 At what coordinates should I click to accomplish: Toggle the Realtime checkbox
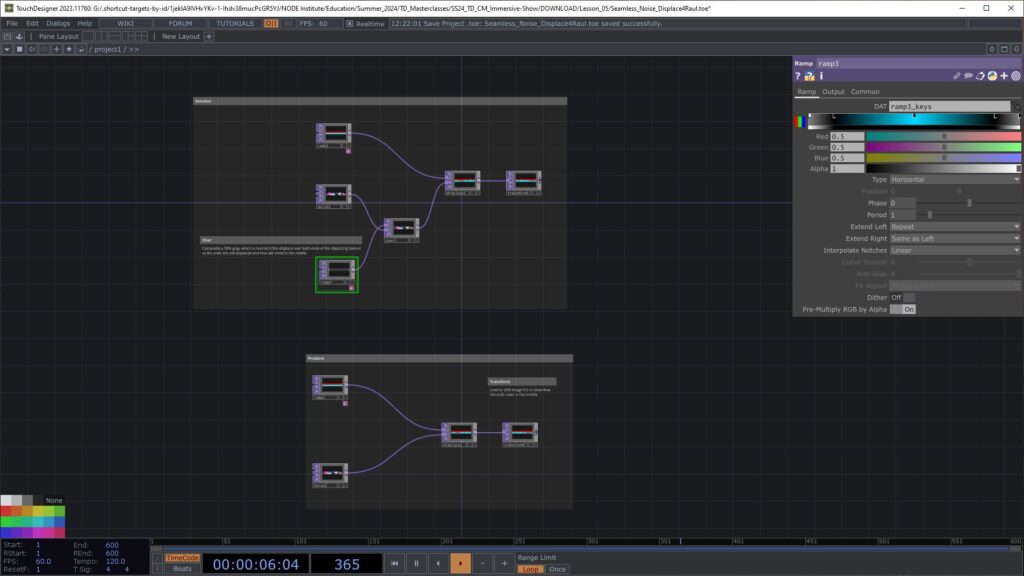[349, 23]
